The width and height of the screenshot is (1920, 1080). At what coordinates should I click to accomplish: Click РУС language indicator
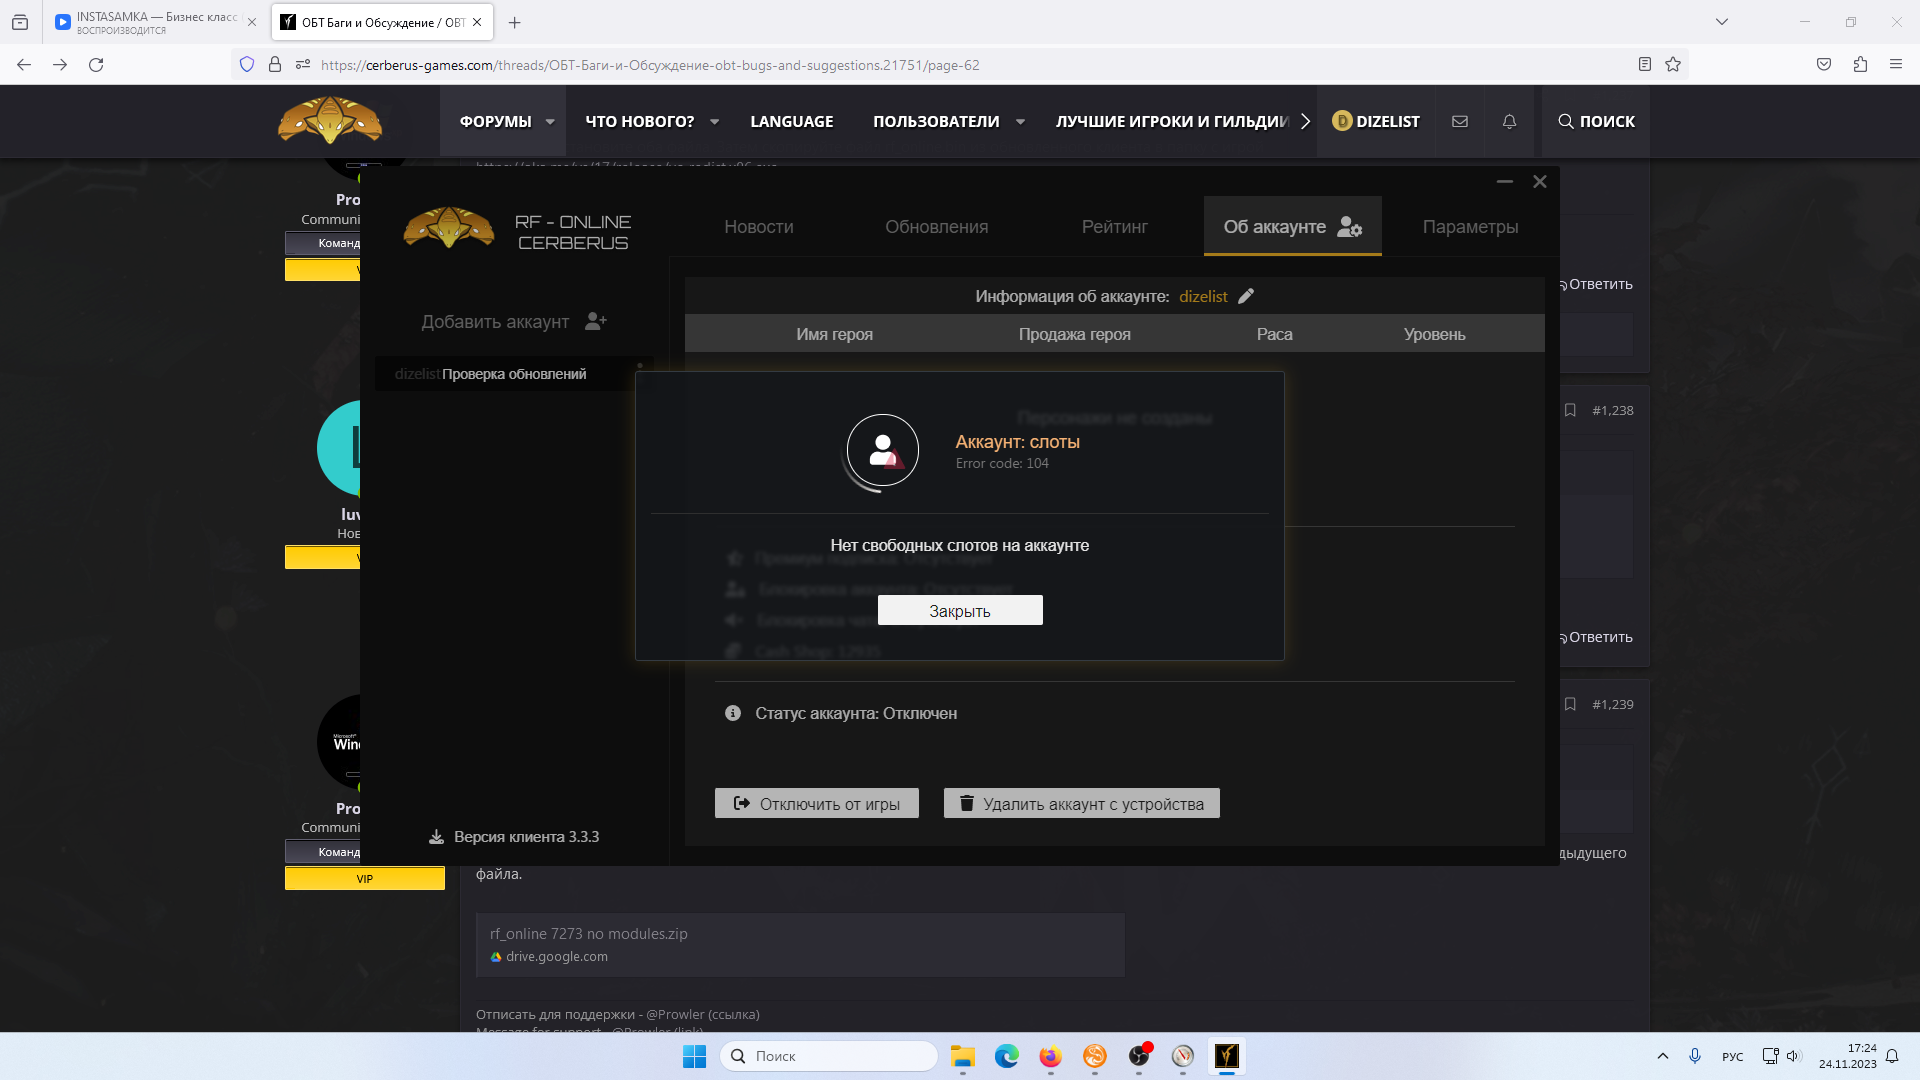click(x=1733, y=1057)
